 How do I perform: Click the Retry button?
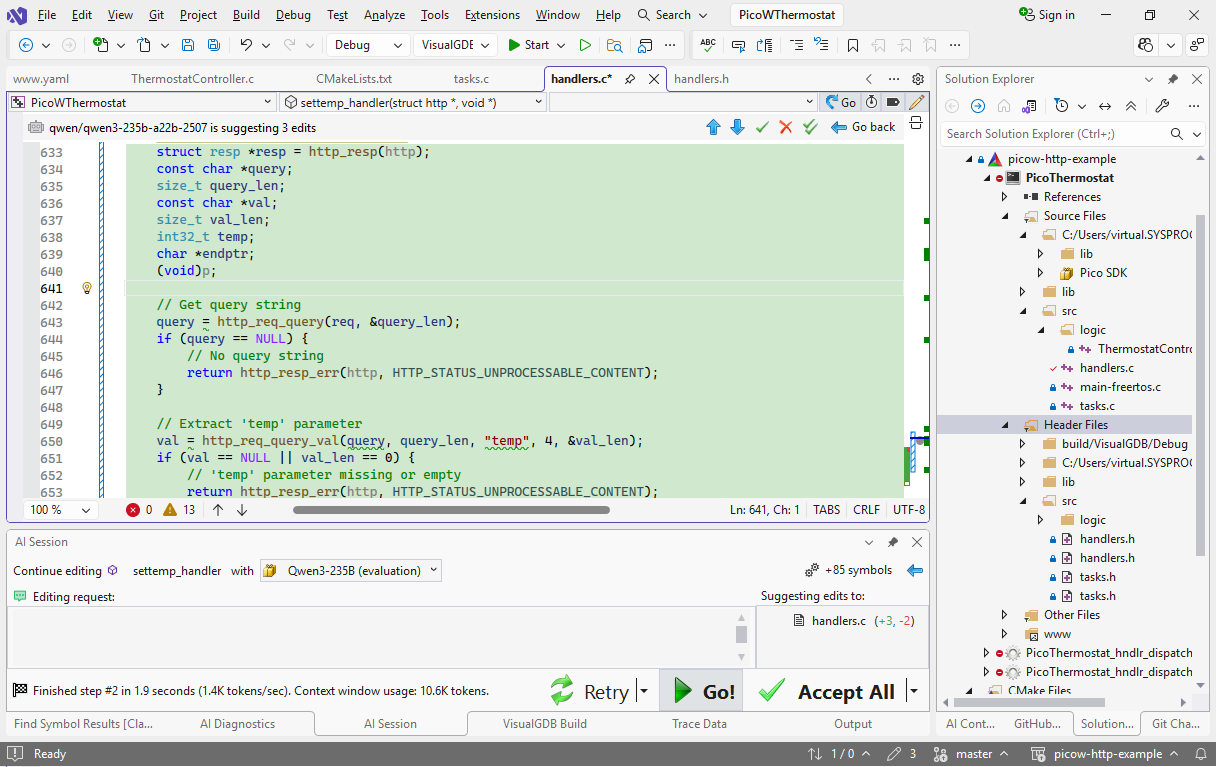coord(591,691)
